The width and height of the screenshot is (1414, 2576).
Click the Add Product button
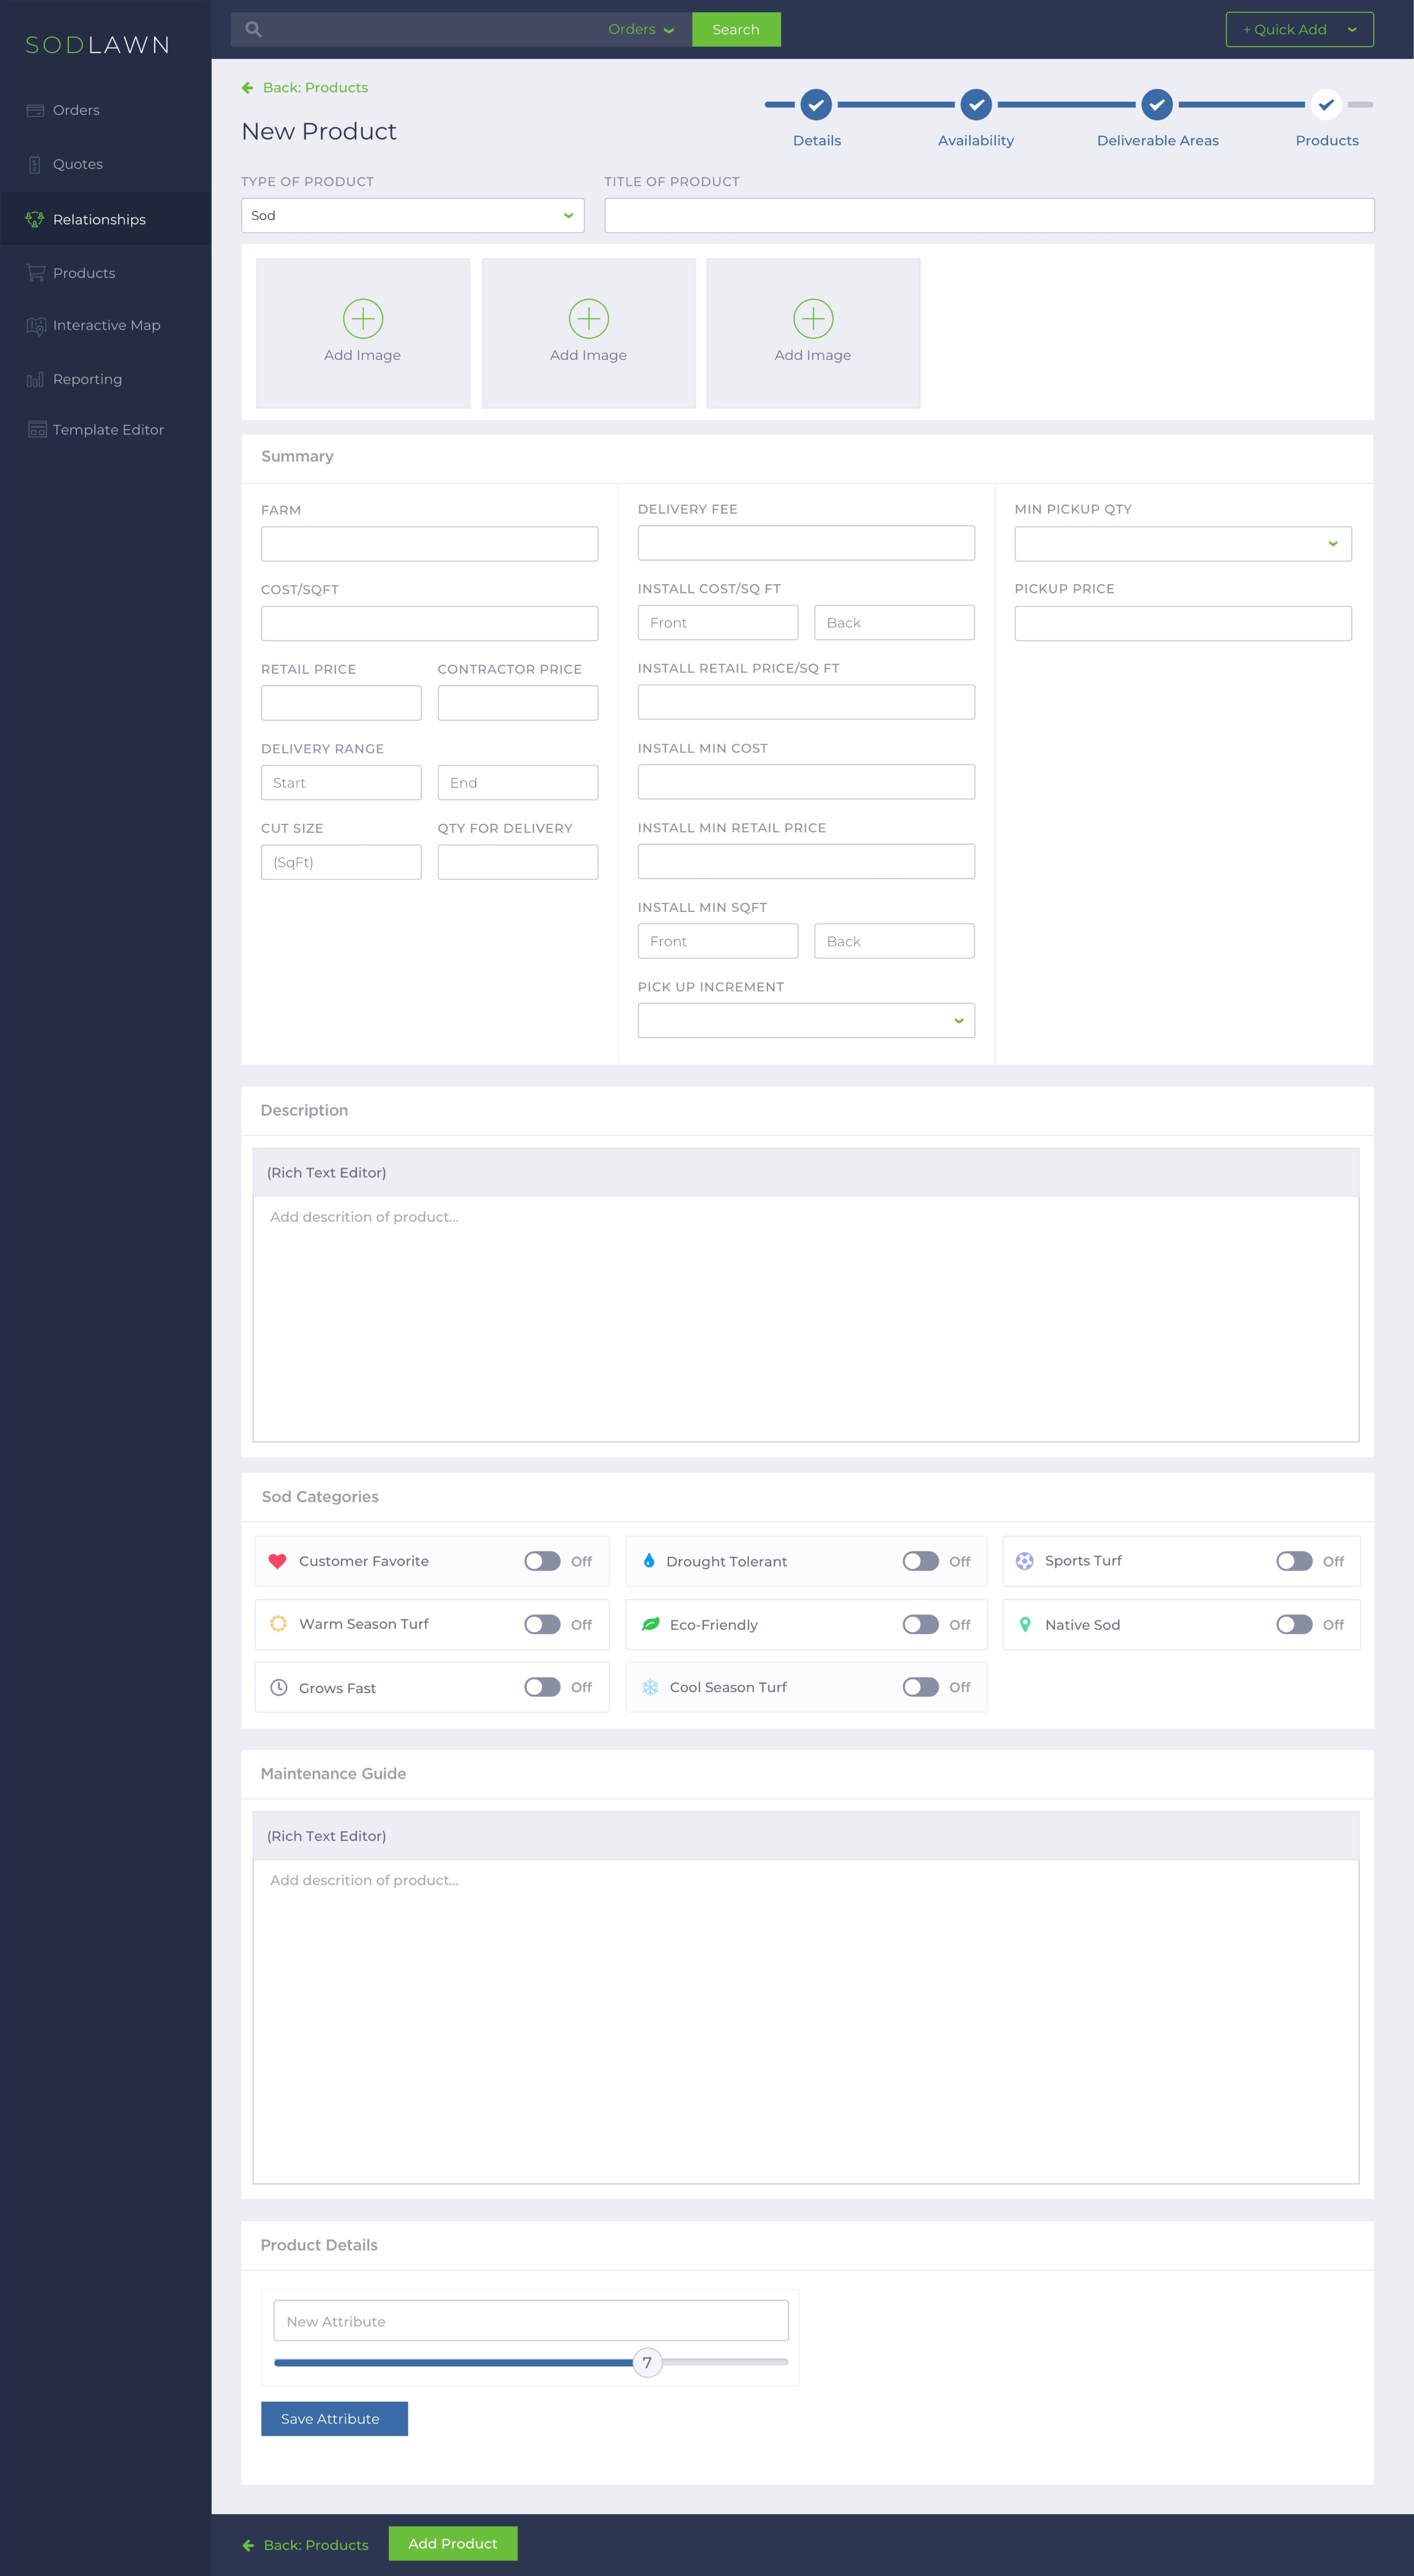(x=453, y=2543)
